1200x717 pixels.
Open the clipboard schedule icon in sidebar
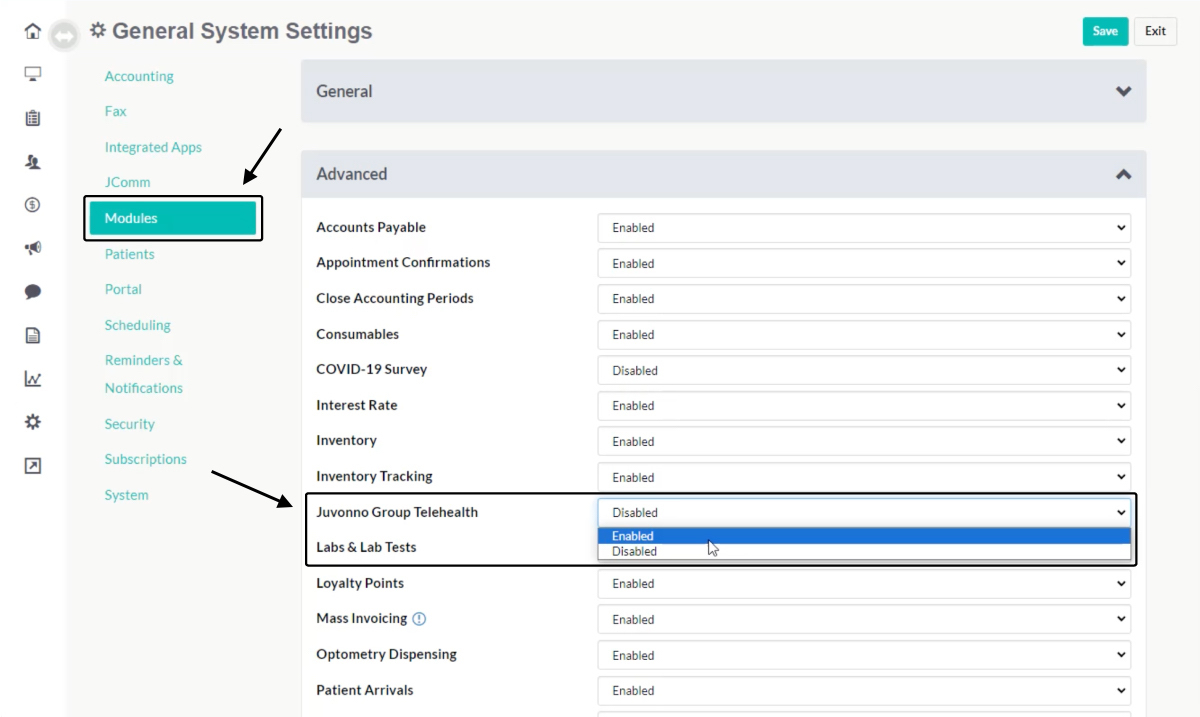(33, 118)
